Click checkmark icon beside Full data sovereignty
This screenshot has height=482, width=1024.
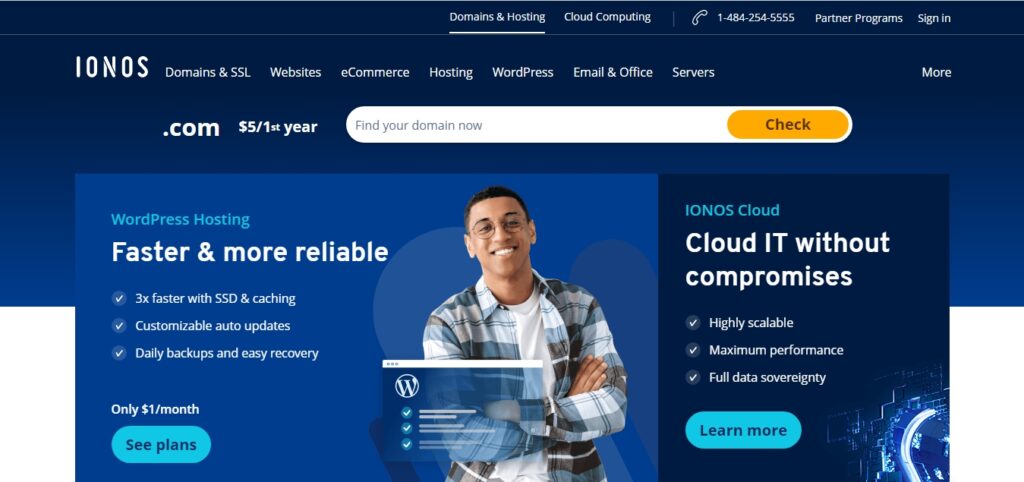click(693, 378)
